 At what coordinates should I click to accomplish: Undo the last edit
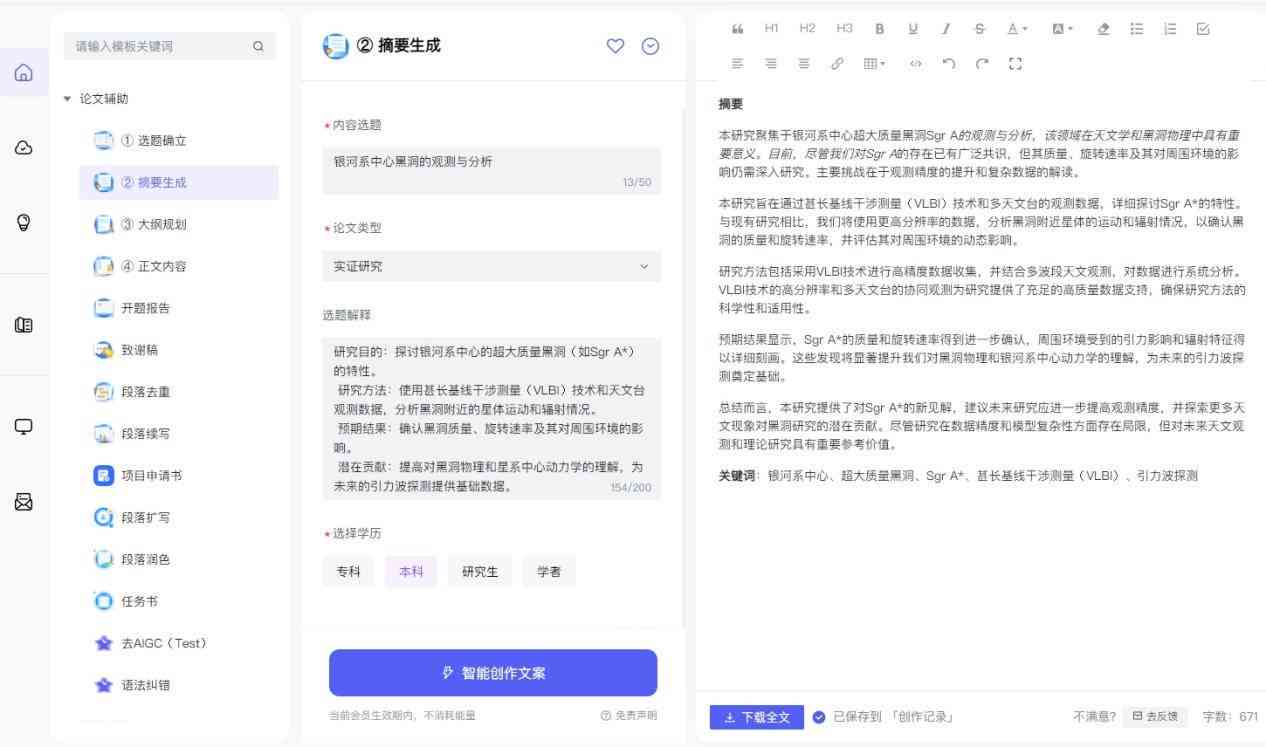948,64
